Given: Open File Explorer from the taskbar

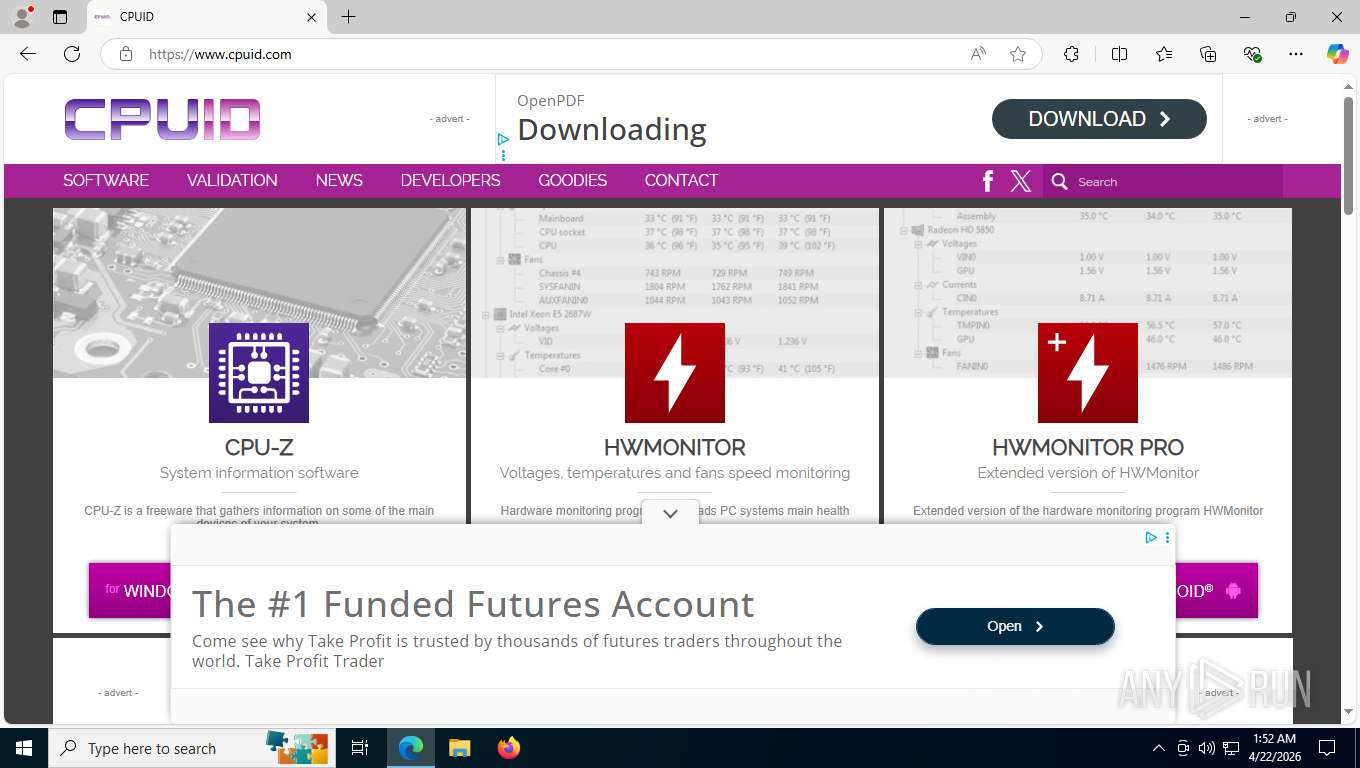Looking at the screenshot, I should (459, 748).
